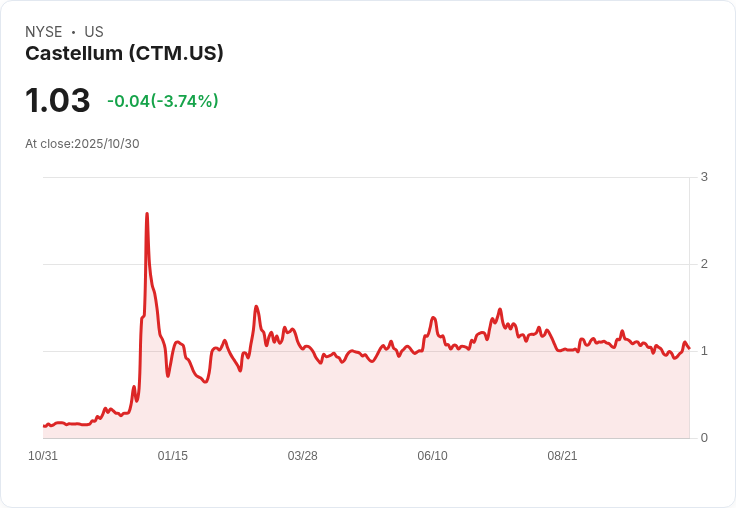Click the y-axis label 2
The width and height of the screenshot is (736, 508).
pyautogui.click(x=704, y=264)
